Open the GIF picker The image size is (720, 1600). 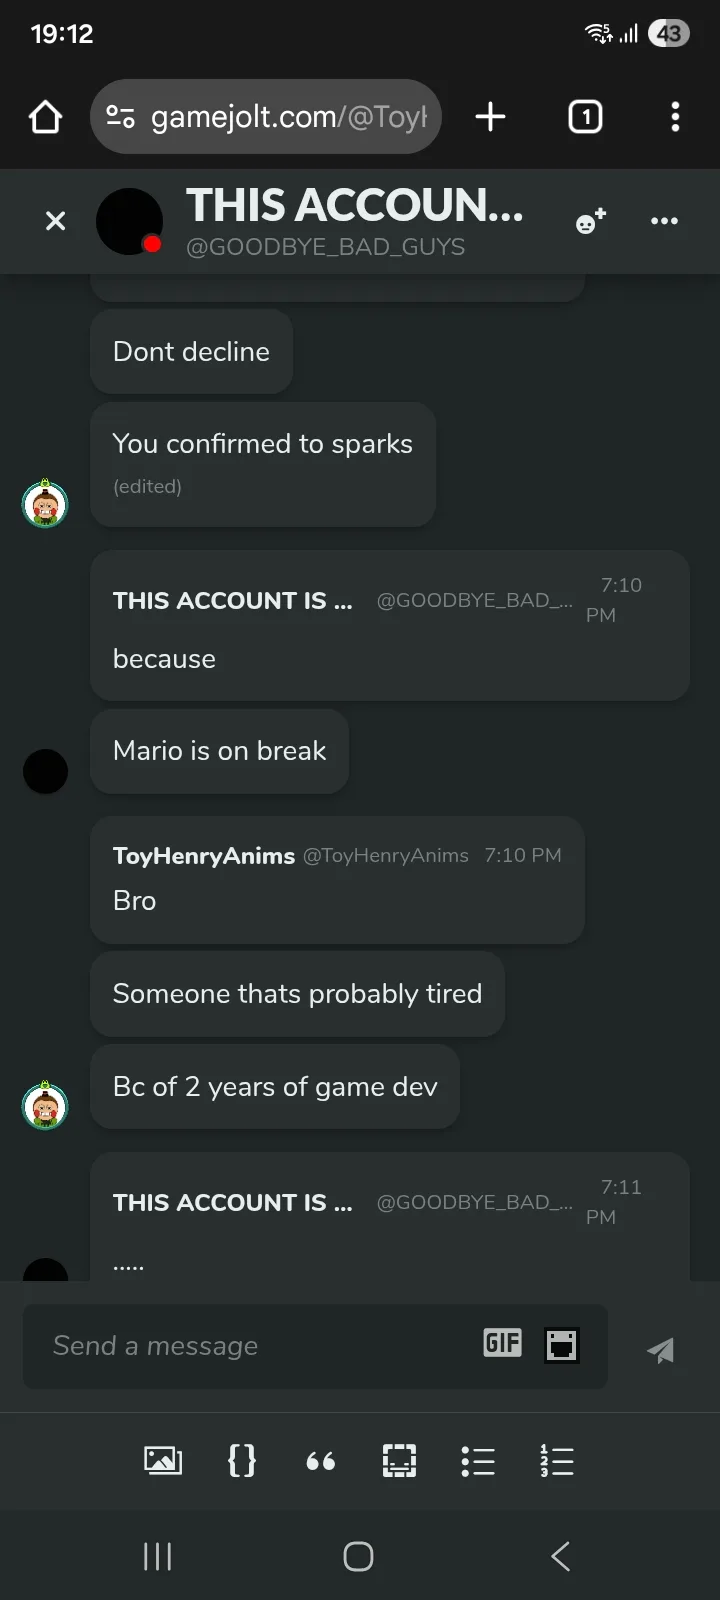pyautogui.click(x=502, y=1343)
